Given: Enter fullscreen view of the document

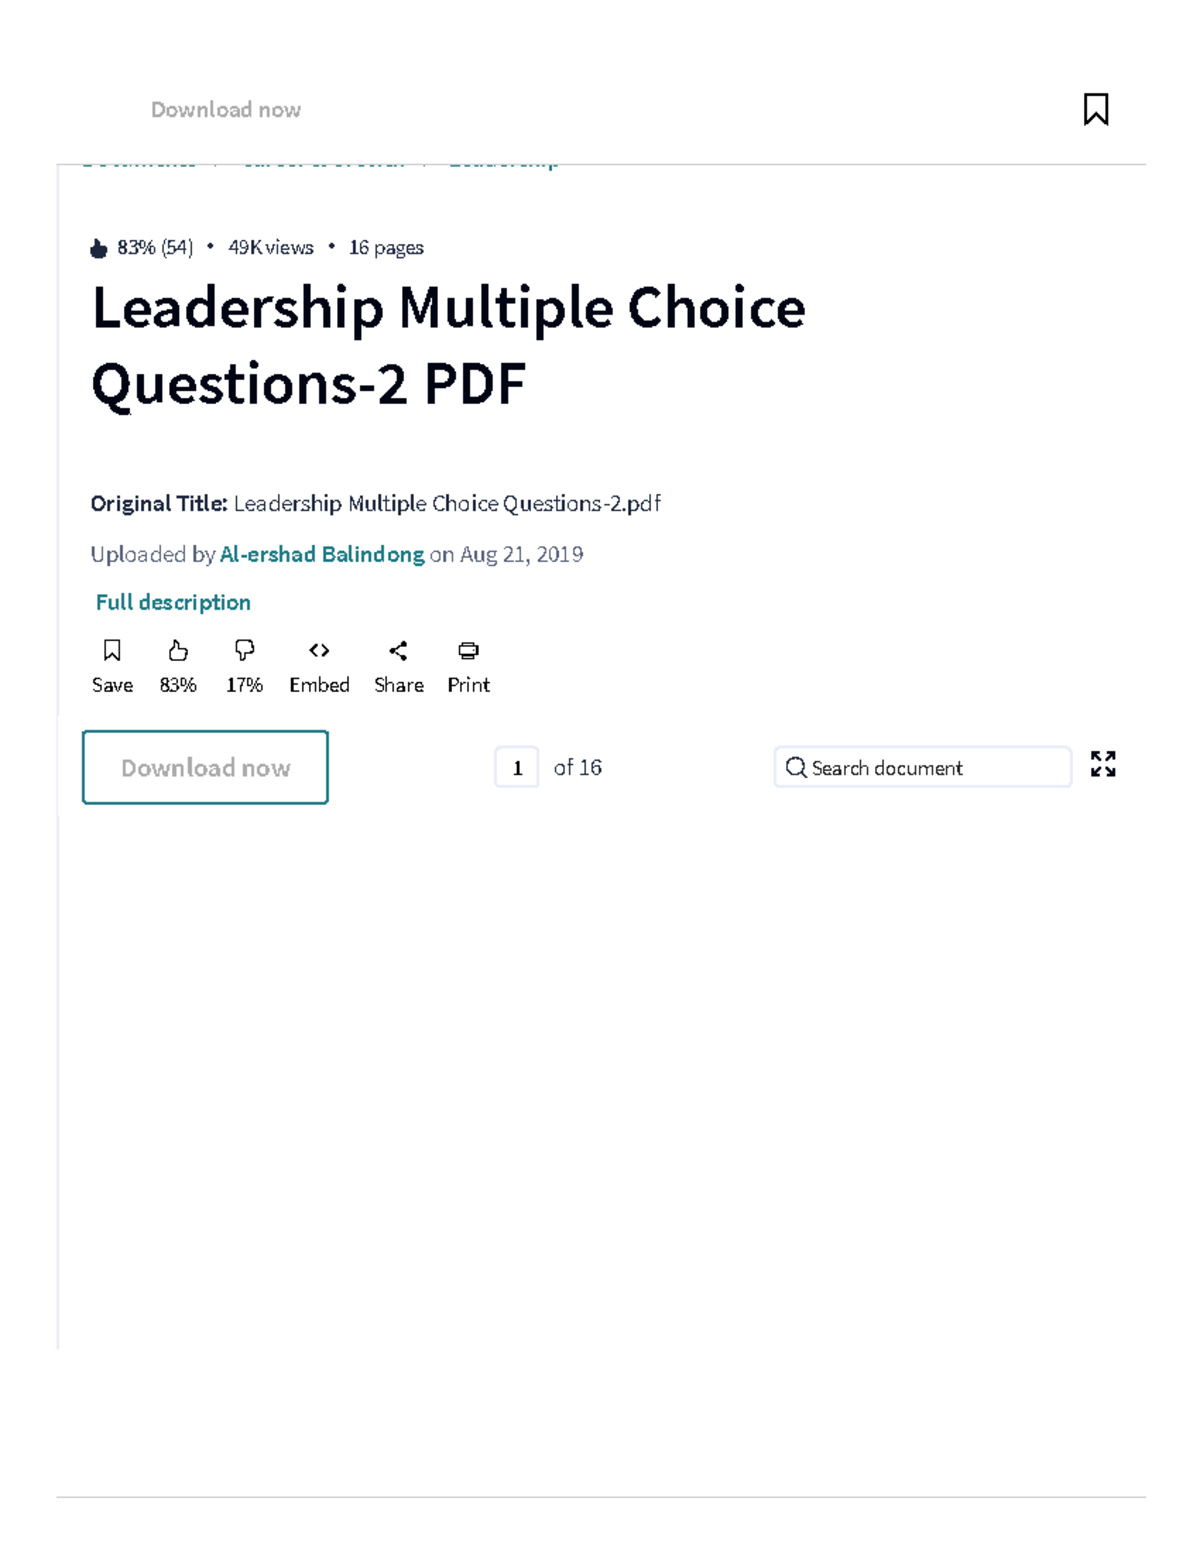Looking at the screenshot, I should click(1103, 766).
